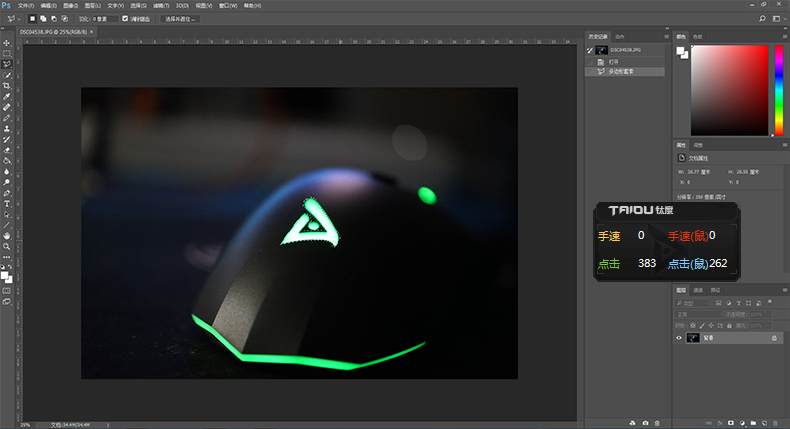Toggle Background layer visibility eye
Image resolution: width=790 pixels, height=429 pixels.
tap(679, 338)
